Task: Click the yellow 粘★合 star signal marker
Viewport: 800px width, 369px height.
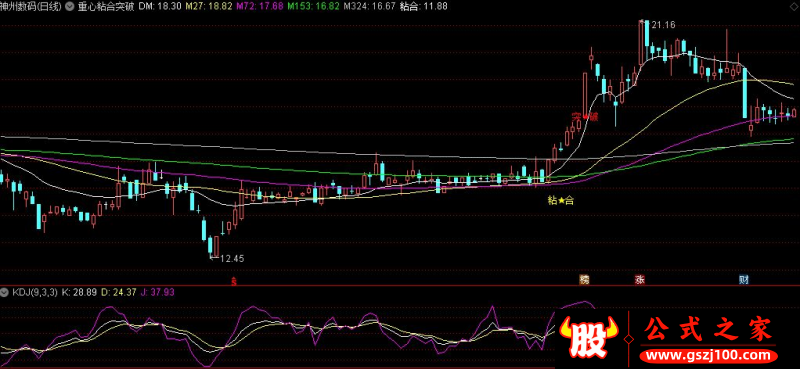Action: (x=561, y=201)
